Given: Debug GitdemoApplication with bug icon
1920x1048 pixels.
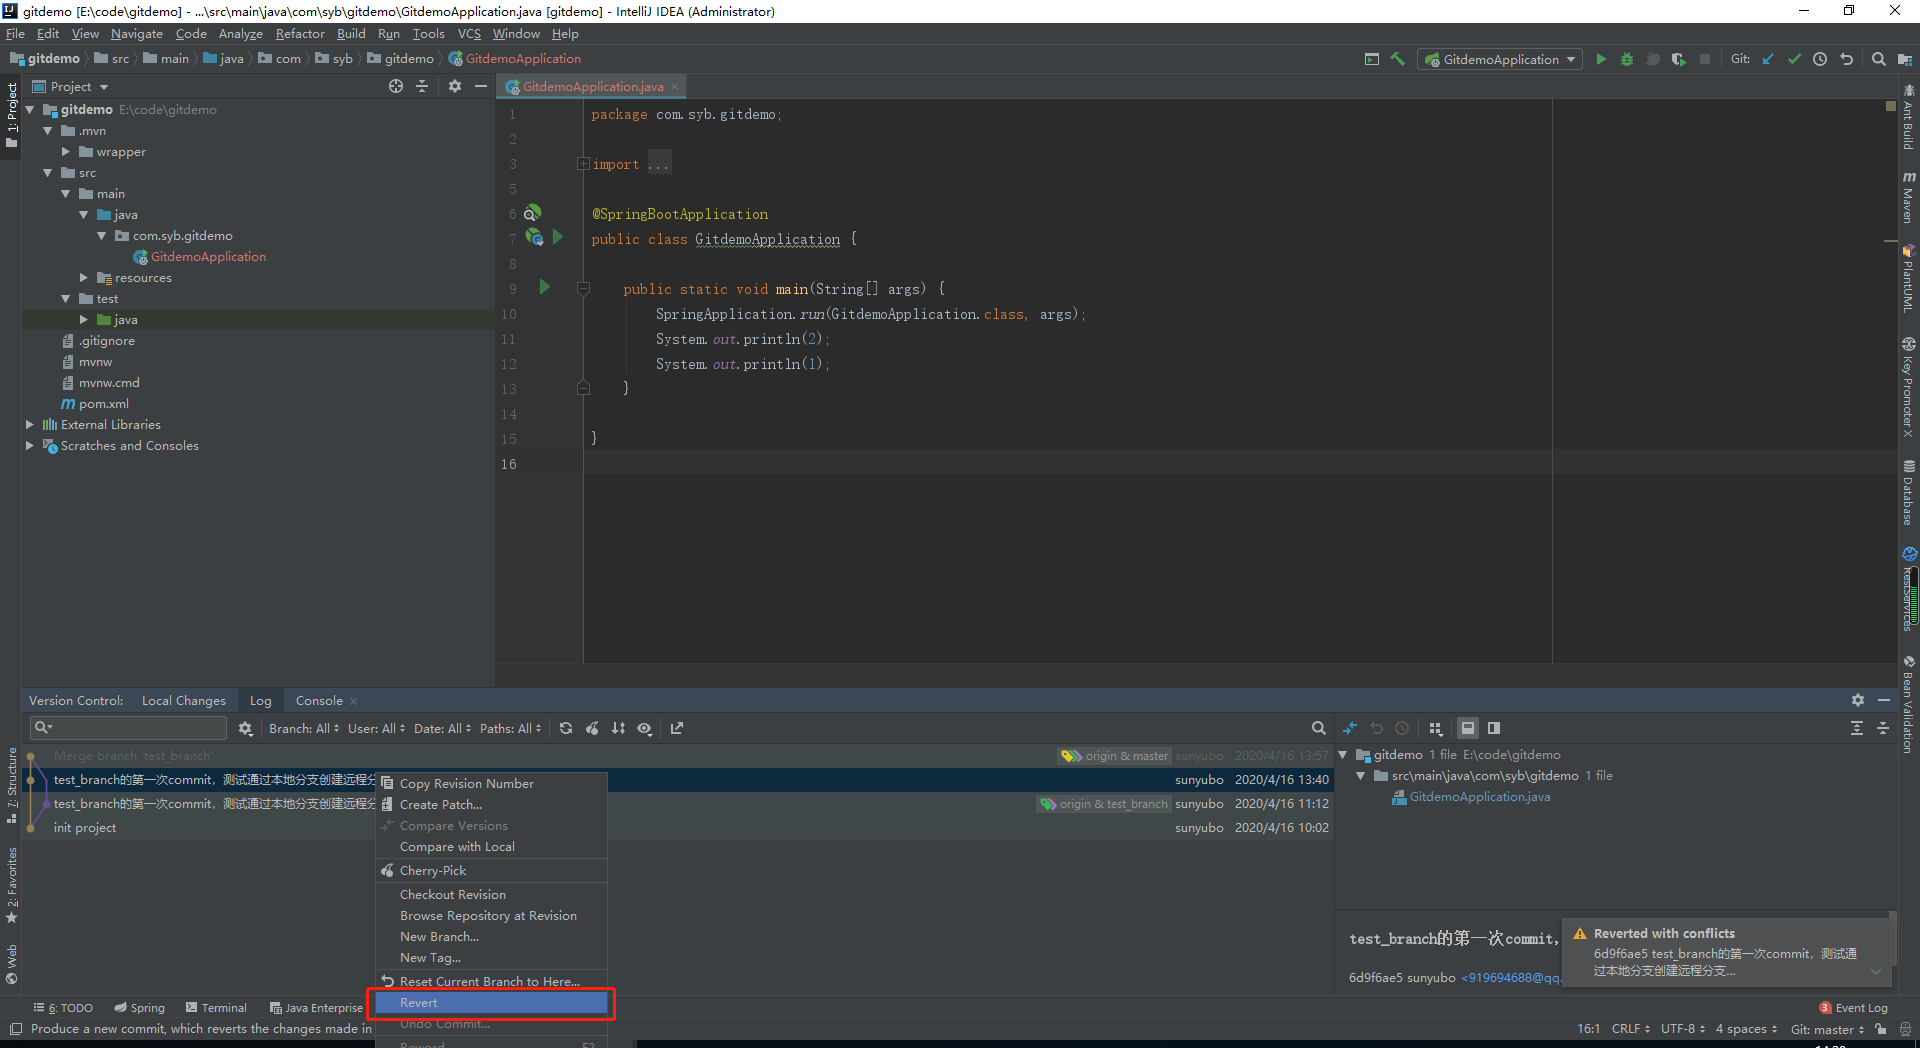Looking at the screenshot, I should pos(1627,59).
